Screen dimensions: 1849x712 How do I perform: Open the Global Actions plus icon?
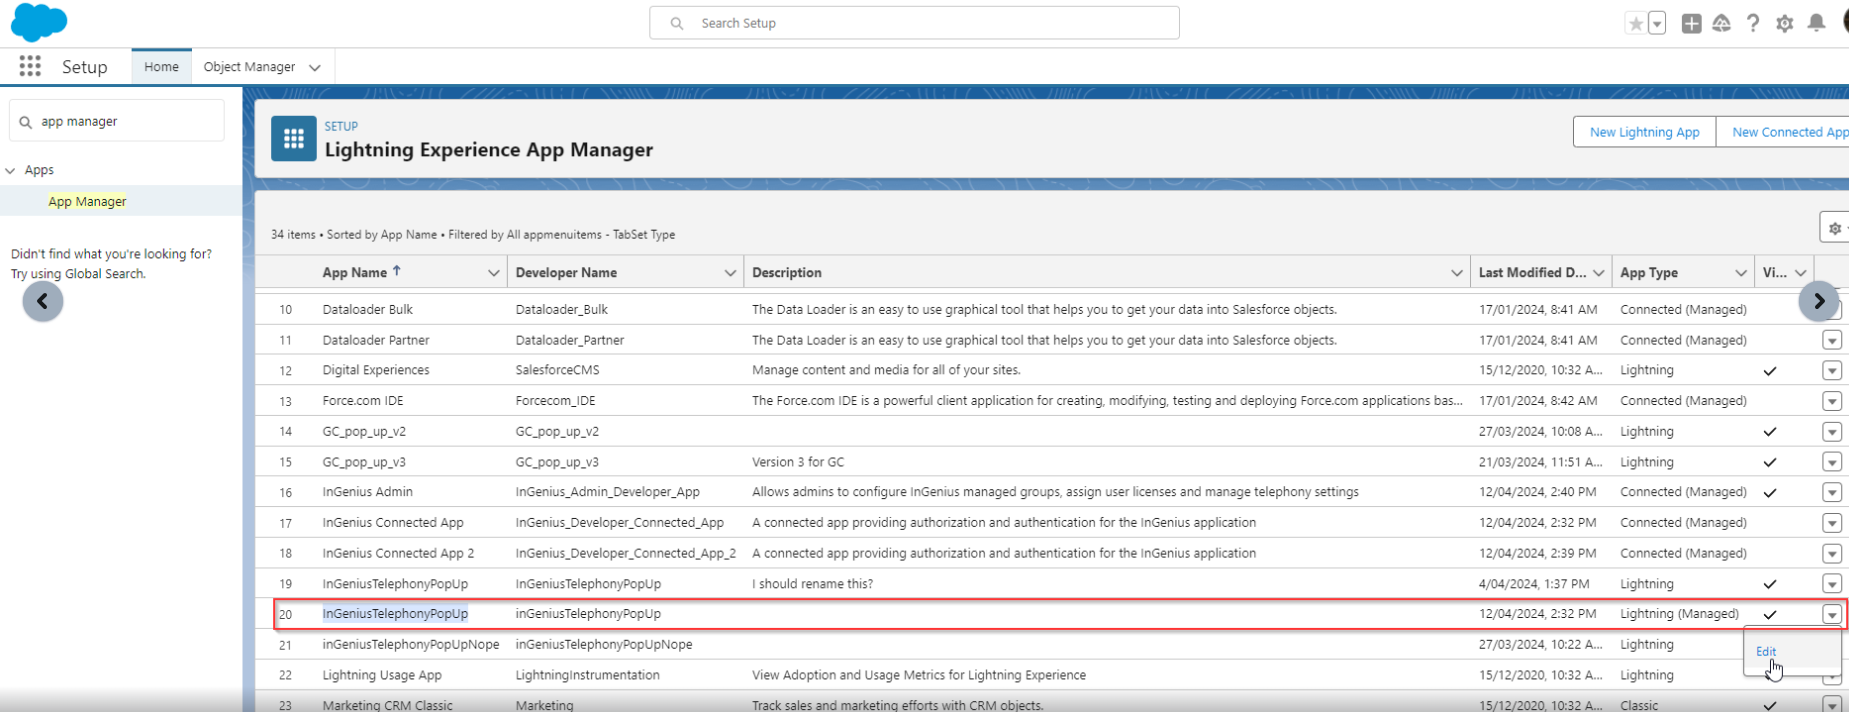coord(1691,23)
